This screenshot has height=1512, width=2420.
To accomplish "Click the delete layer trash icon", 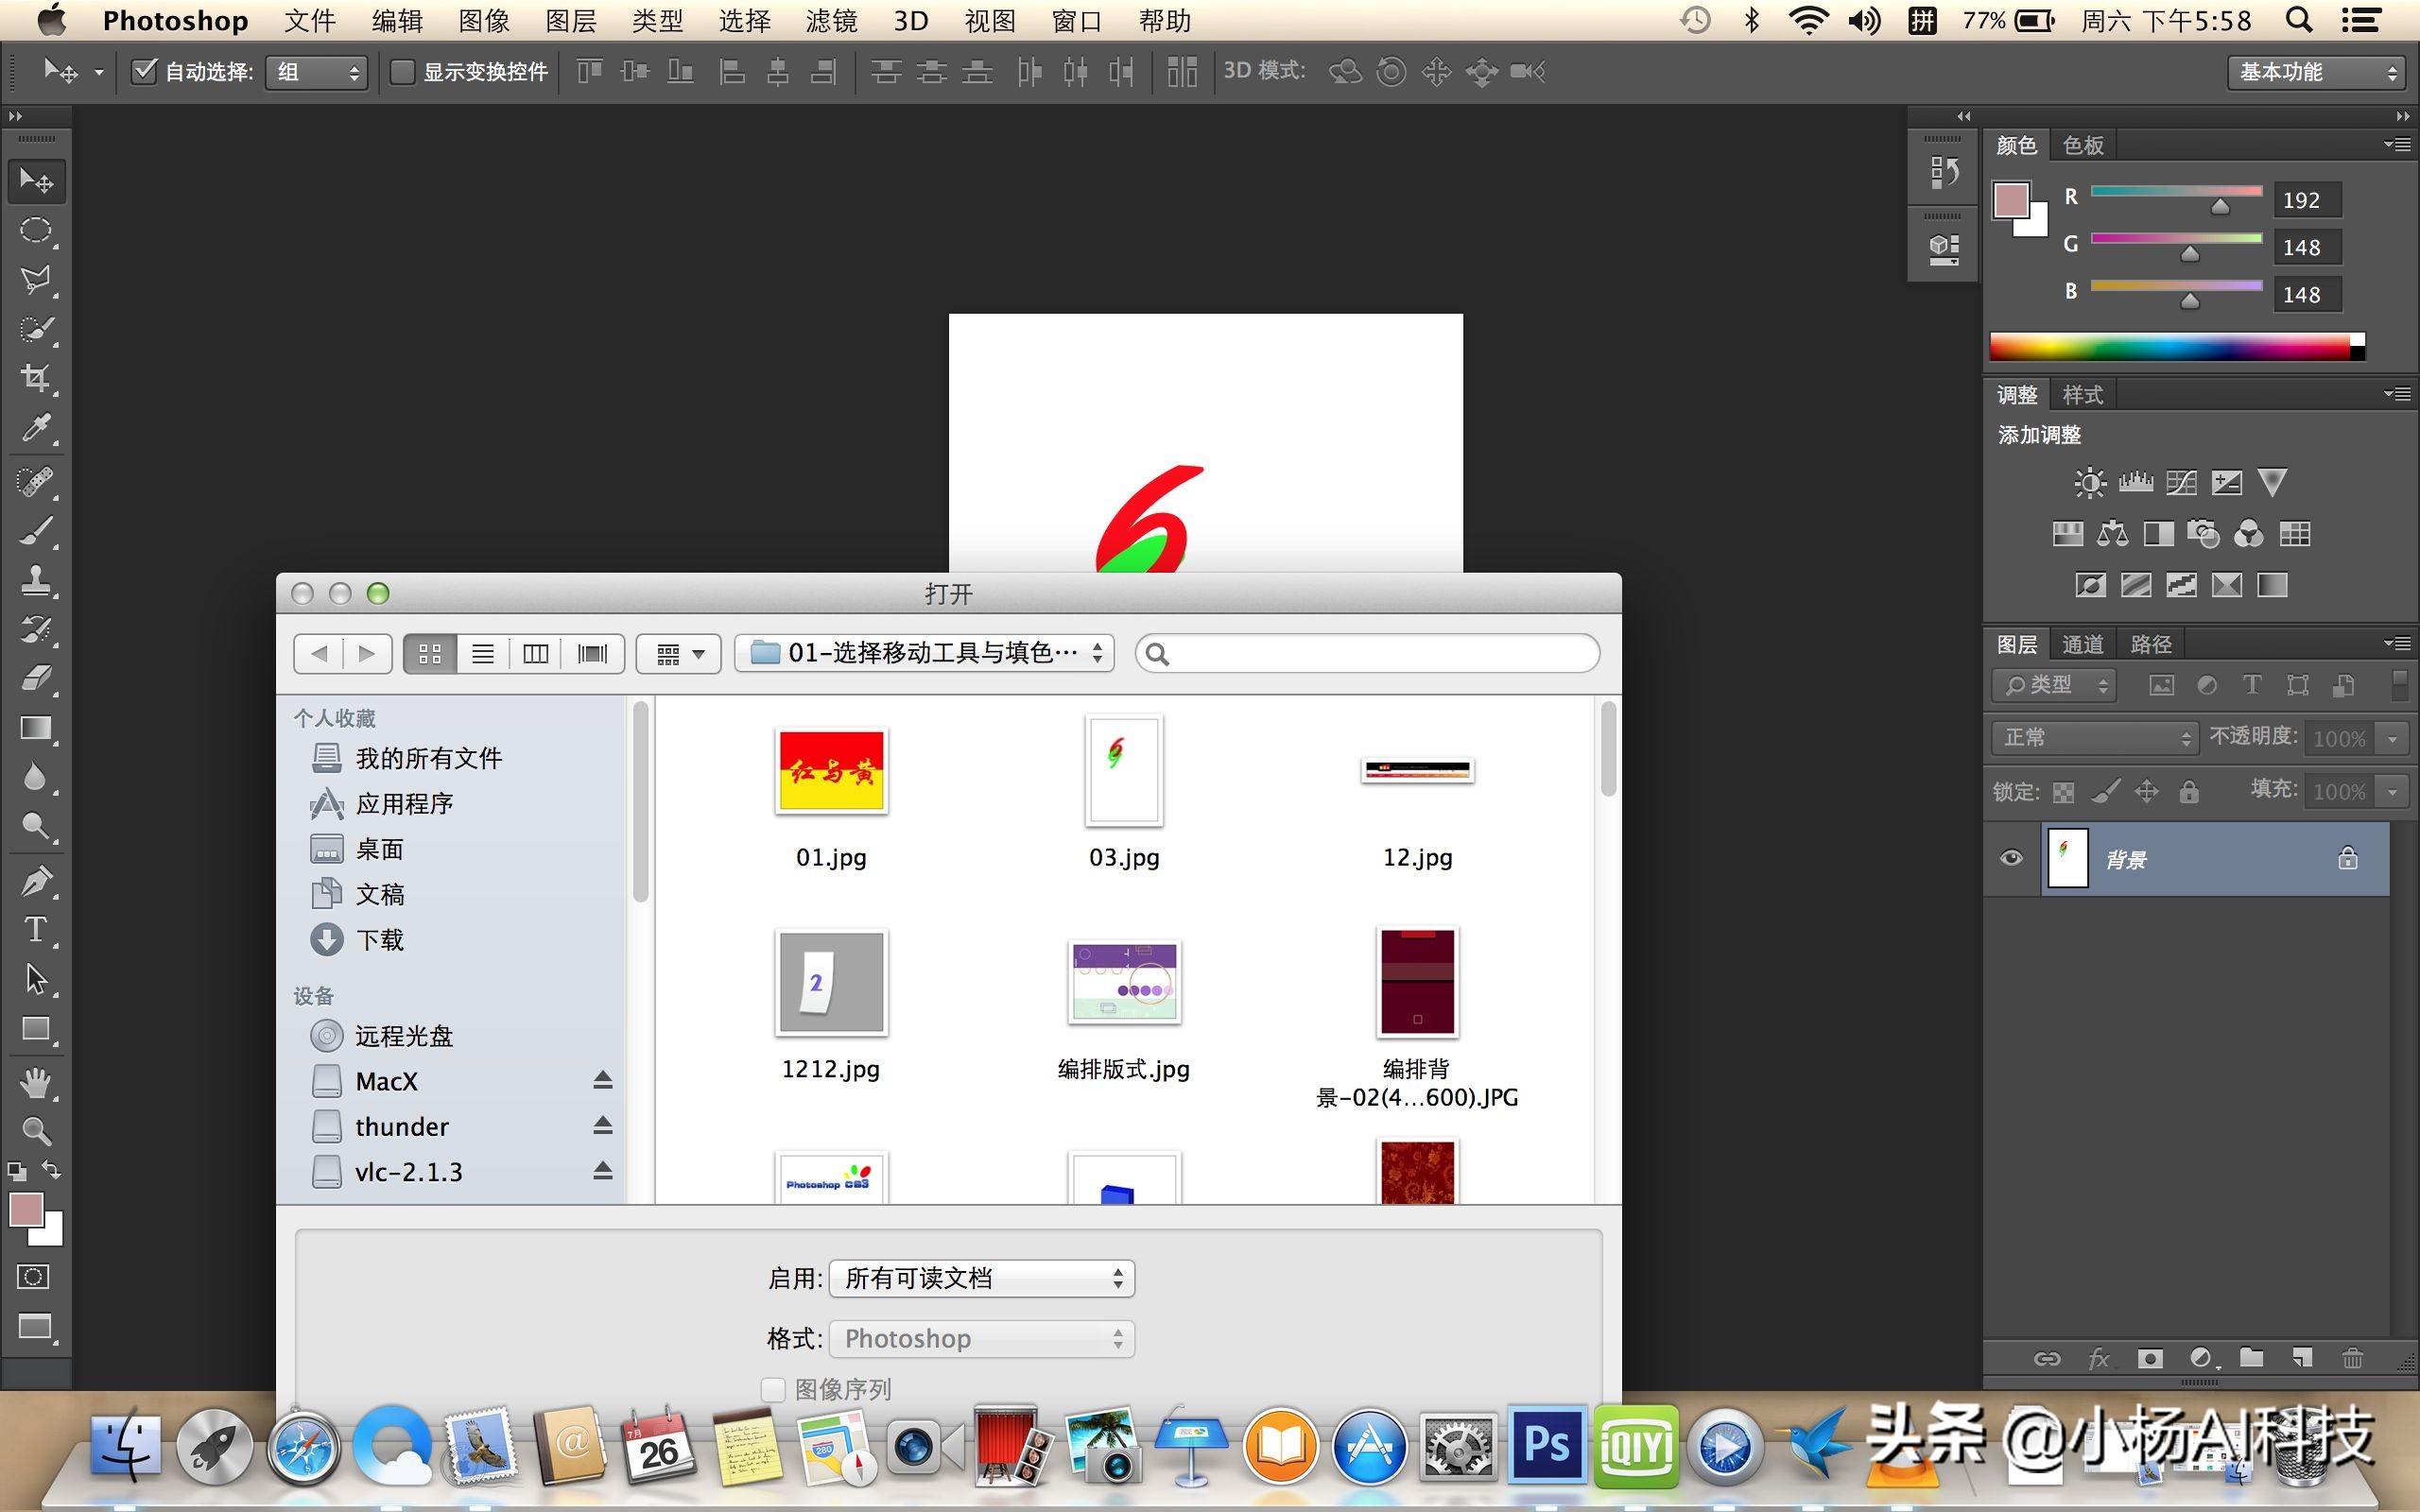I will 2352,1358.
